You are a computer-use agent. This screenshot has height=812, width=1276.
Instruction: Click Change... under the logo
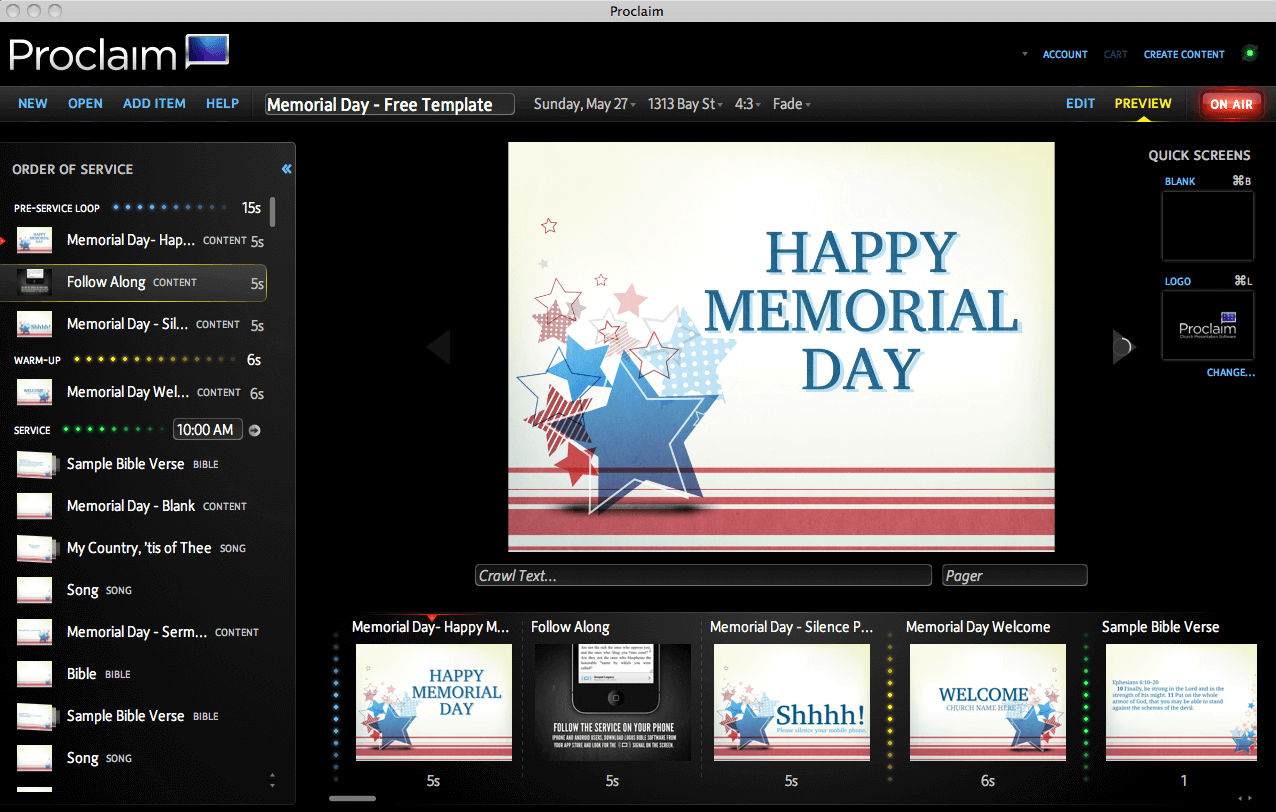click(x=1230, y=372)
